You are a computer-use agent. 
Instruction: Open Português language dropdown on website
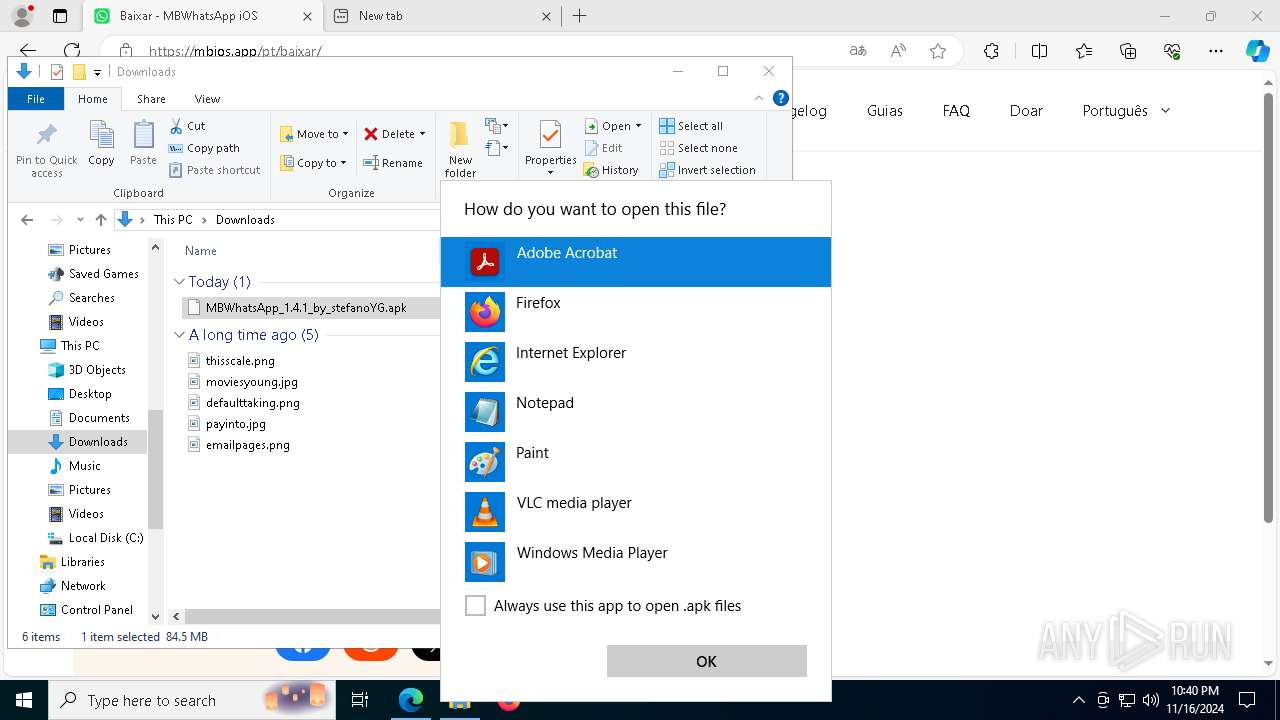(x=1126, y=111)
